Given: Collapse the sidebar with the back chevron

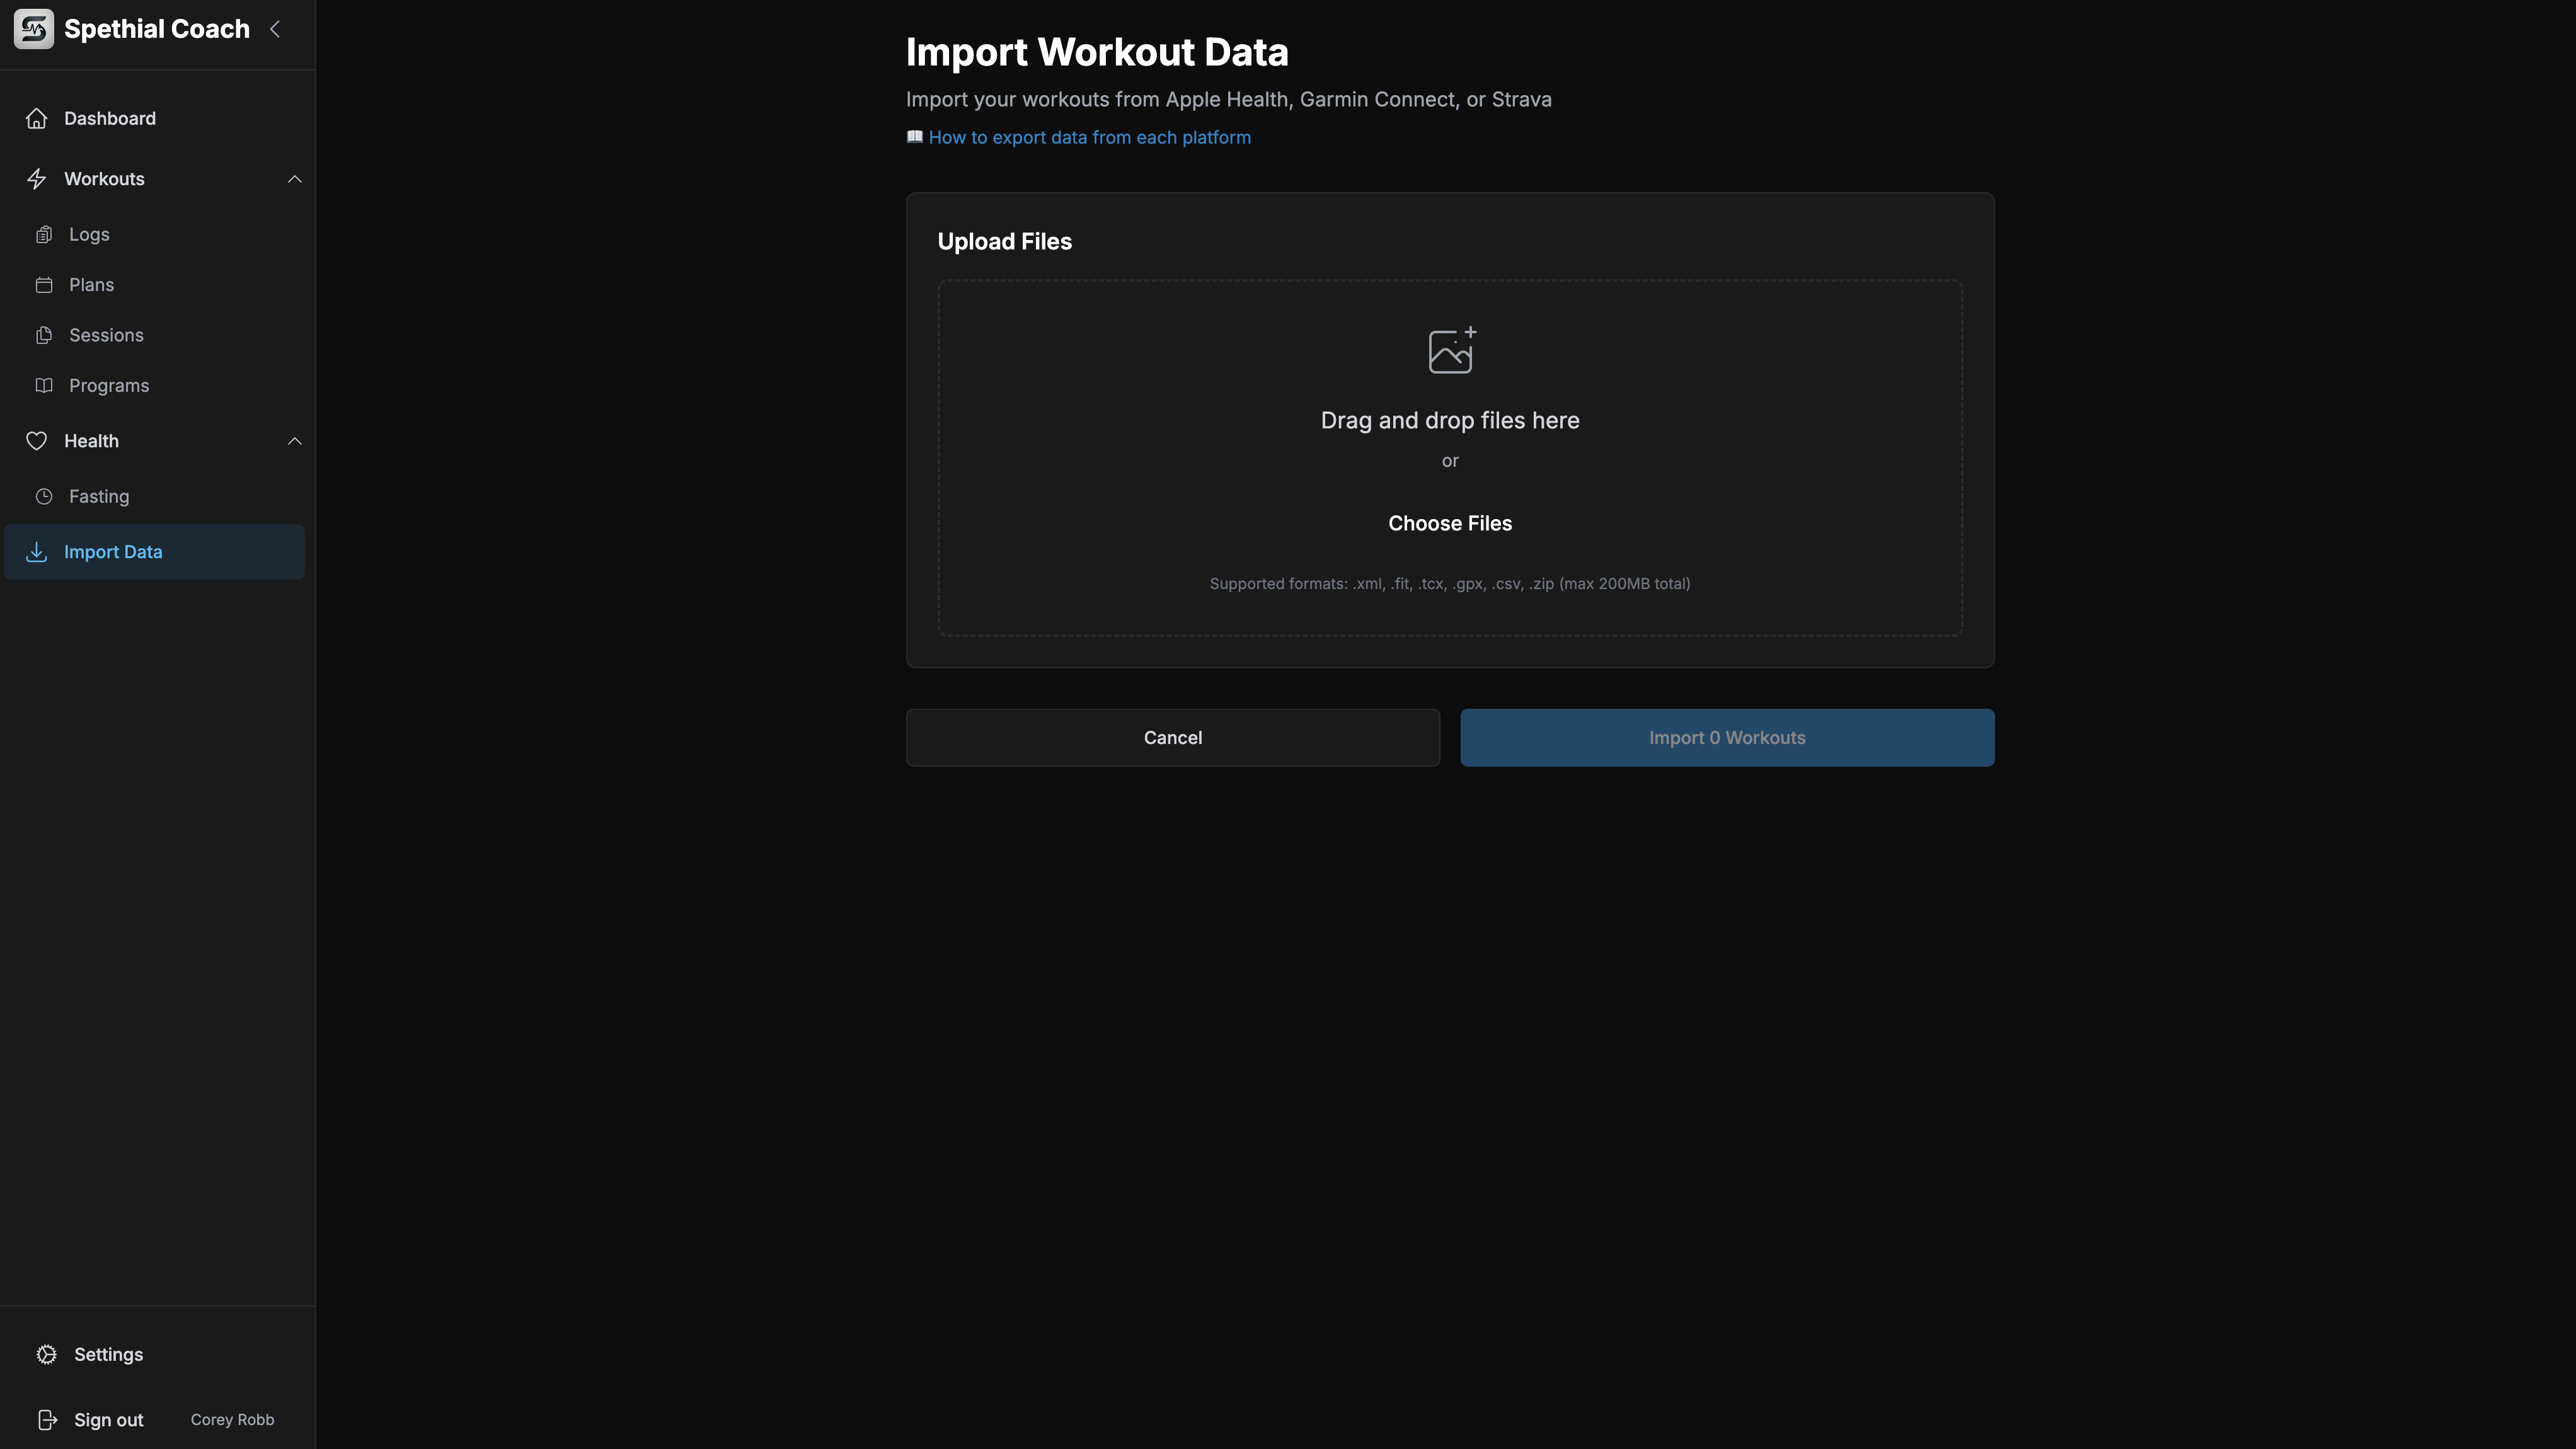Looking at the screenshot, I should [275, 29].
